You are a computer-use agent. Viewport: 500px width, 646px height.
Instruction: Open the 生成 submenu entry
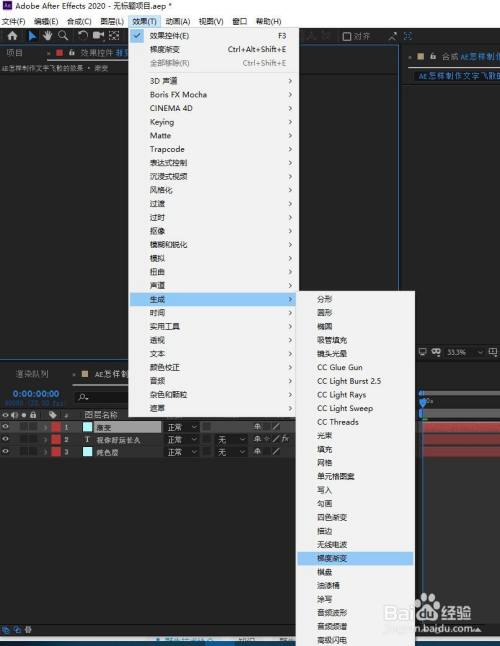click(213, 299)
